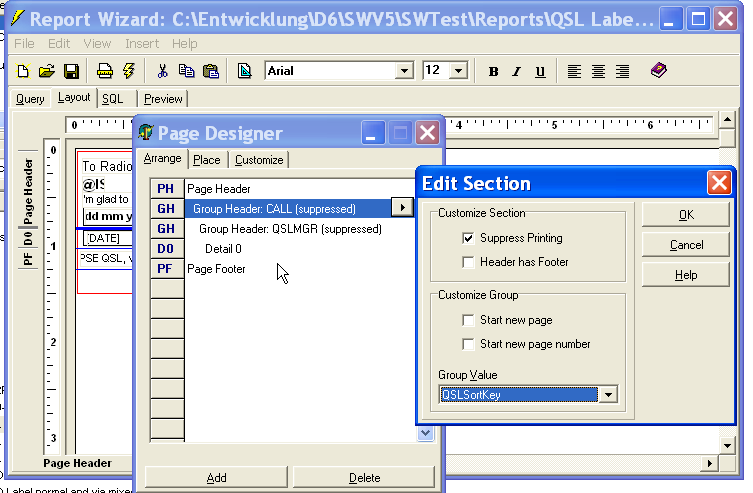
Task: Open the font size dropdown
Action: [458, 71]
